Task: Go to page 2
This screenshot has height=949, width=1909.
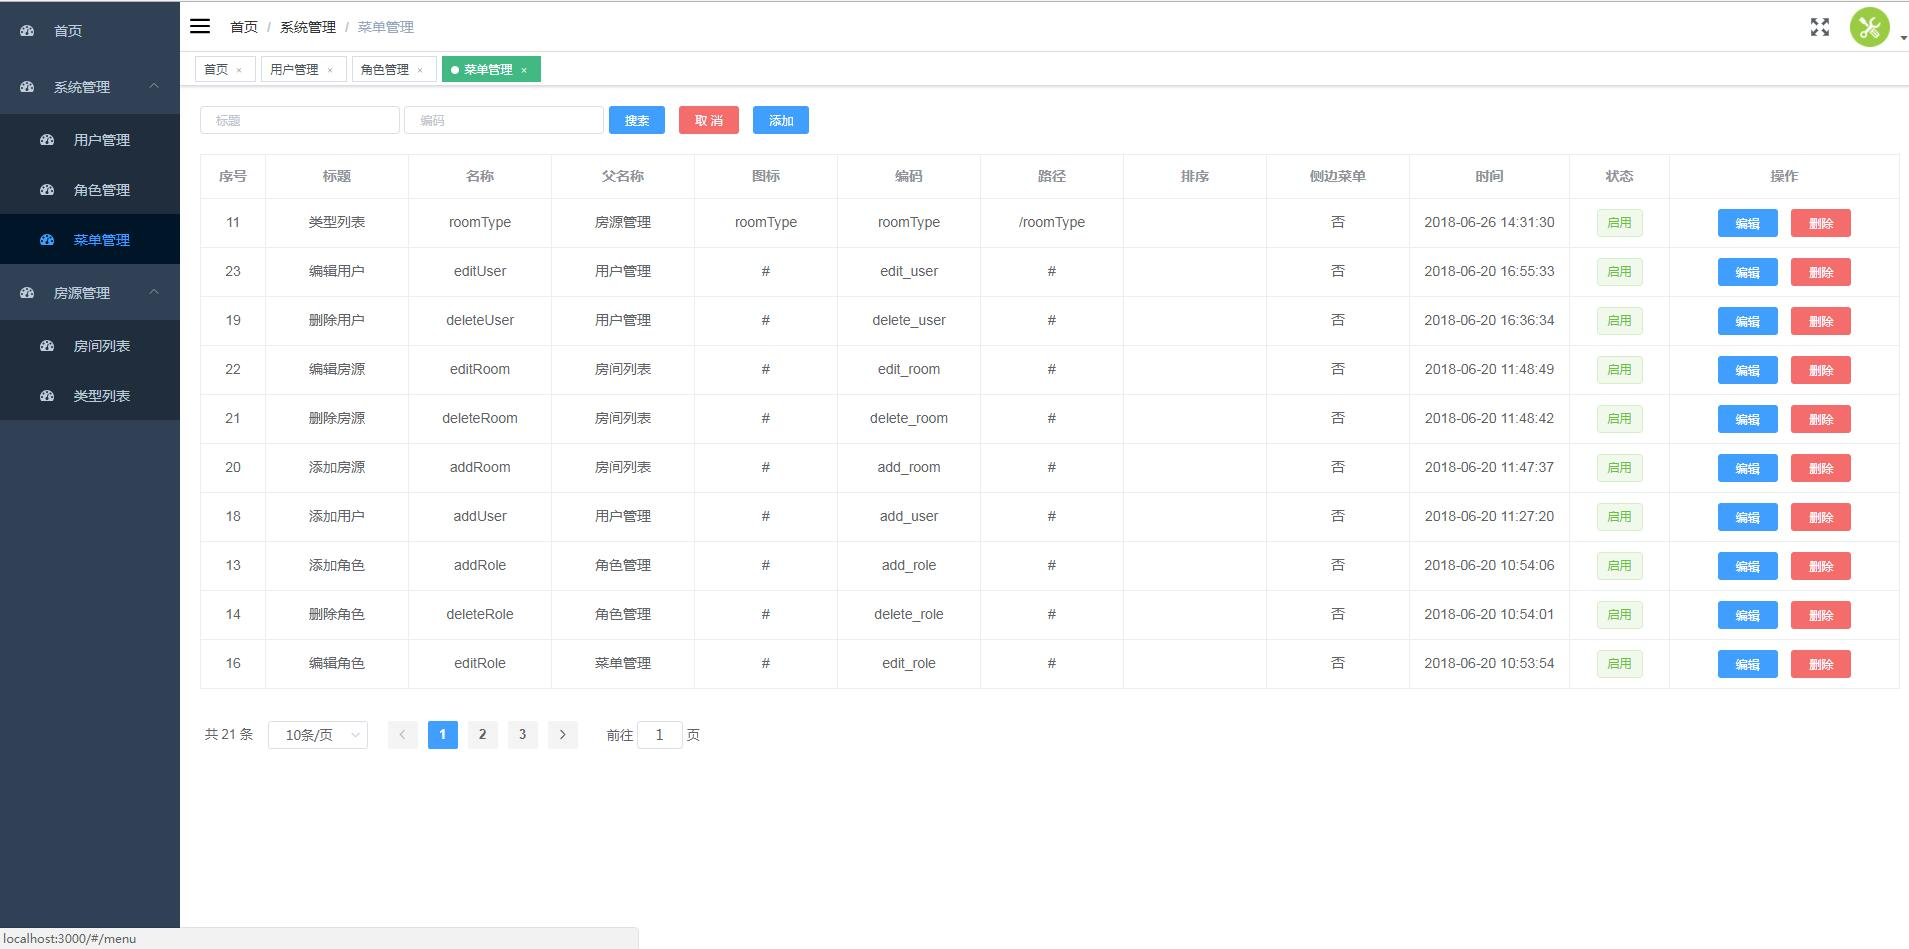Action: [483, 735]
